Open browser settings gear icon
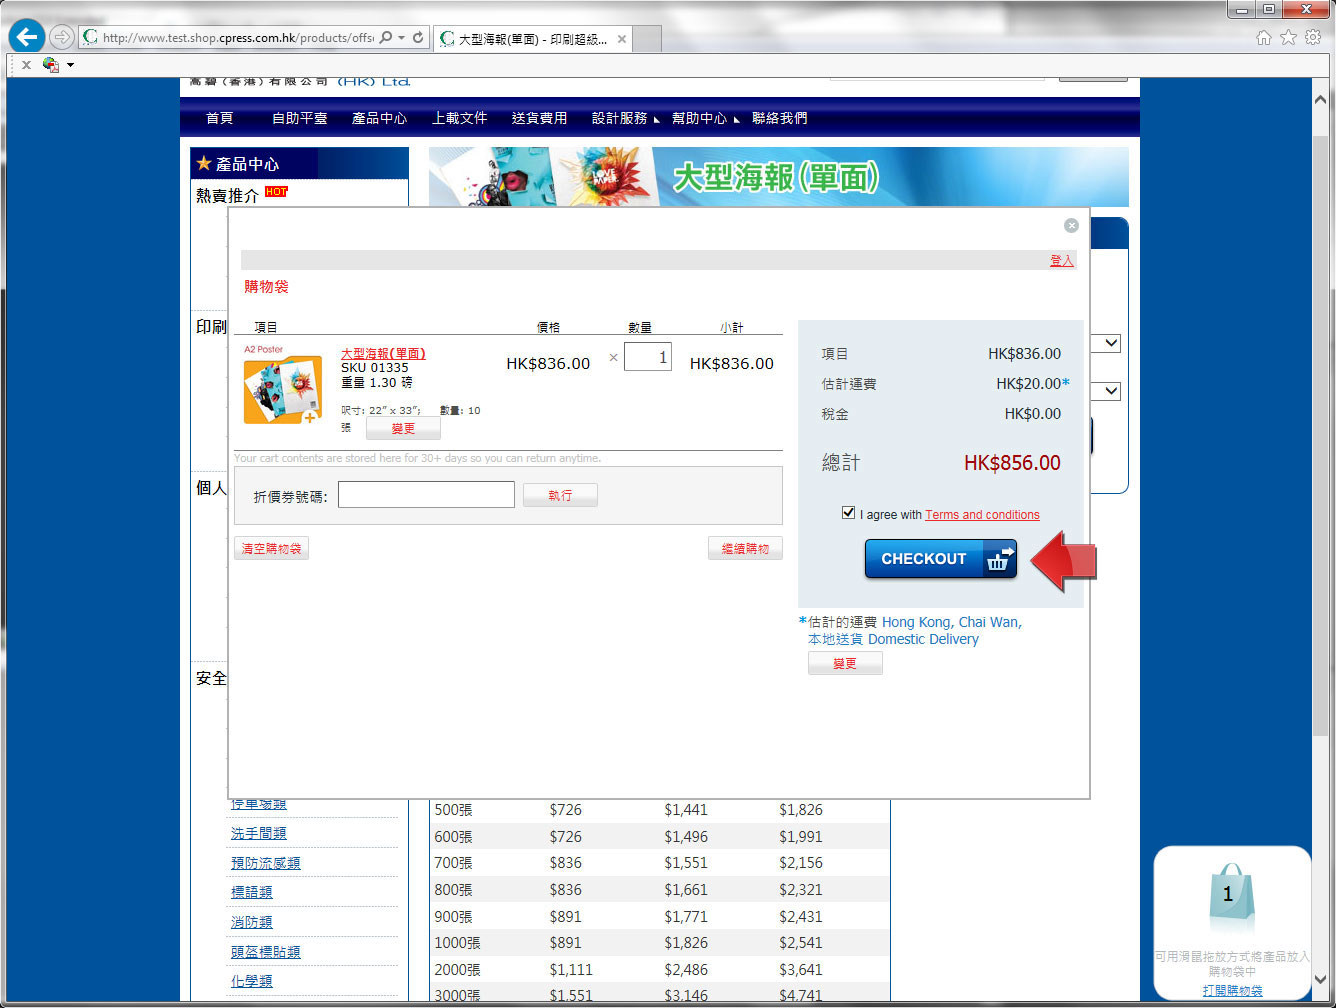This screenshot has width=1336, height=1008. [1313, 37]
